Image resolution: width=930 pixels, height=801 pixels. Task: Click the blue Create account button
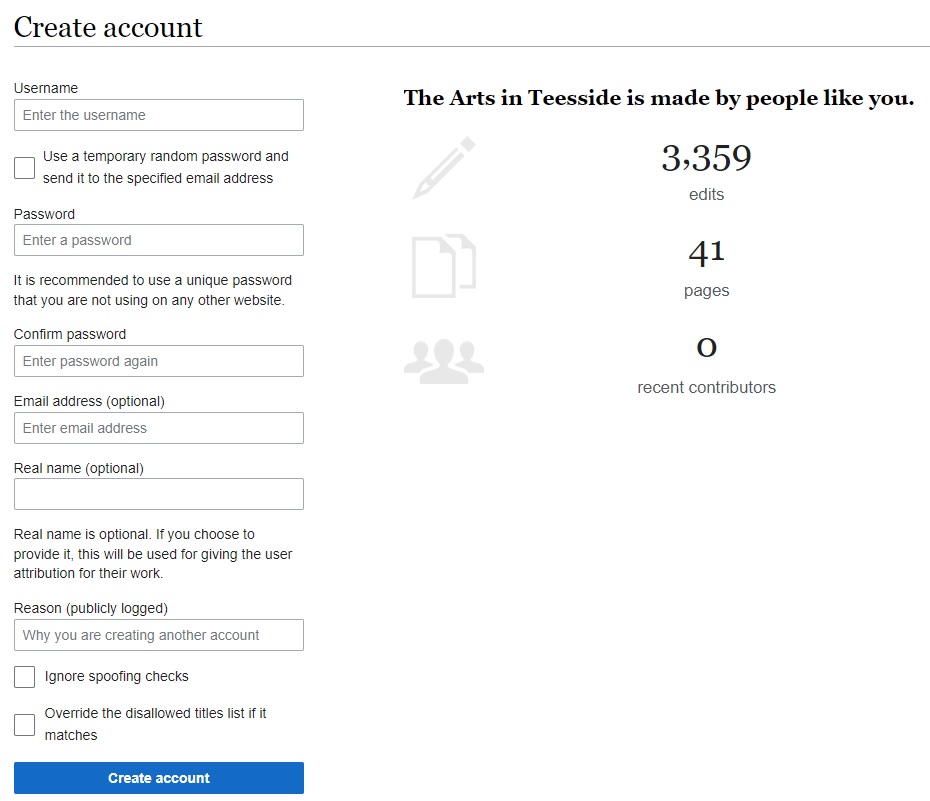click(x=159, y=778)
